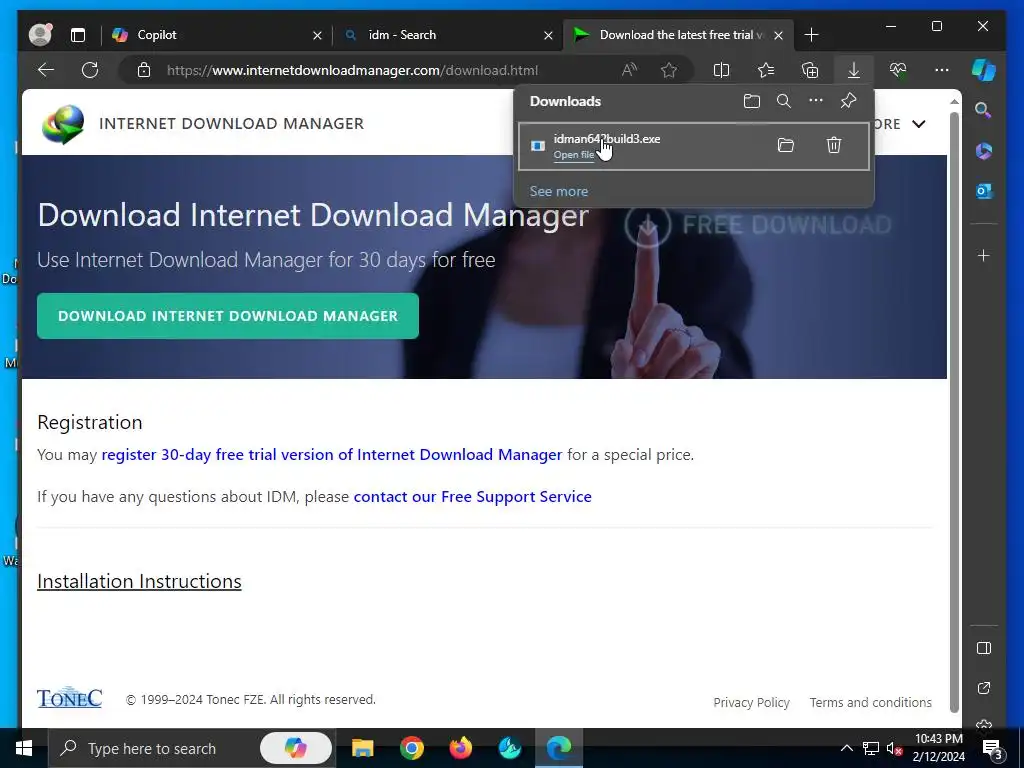Open a new tab with plus button
Screen dimensions: 1024x768
tap(812, 35)
